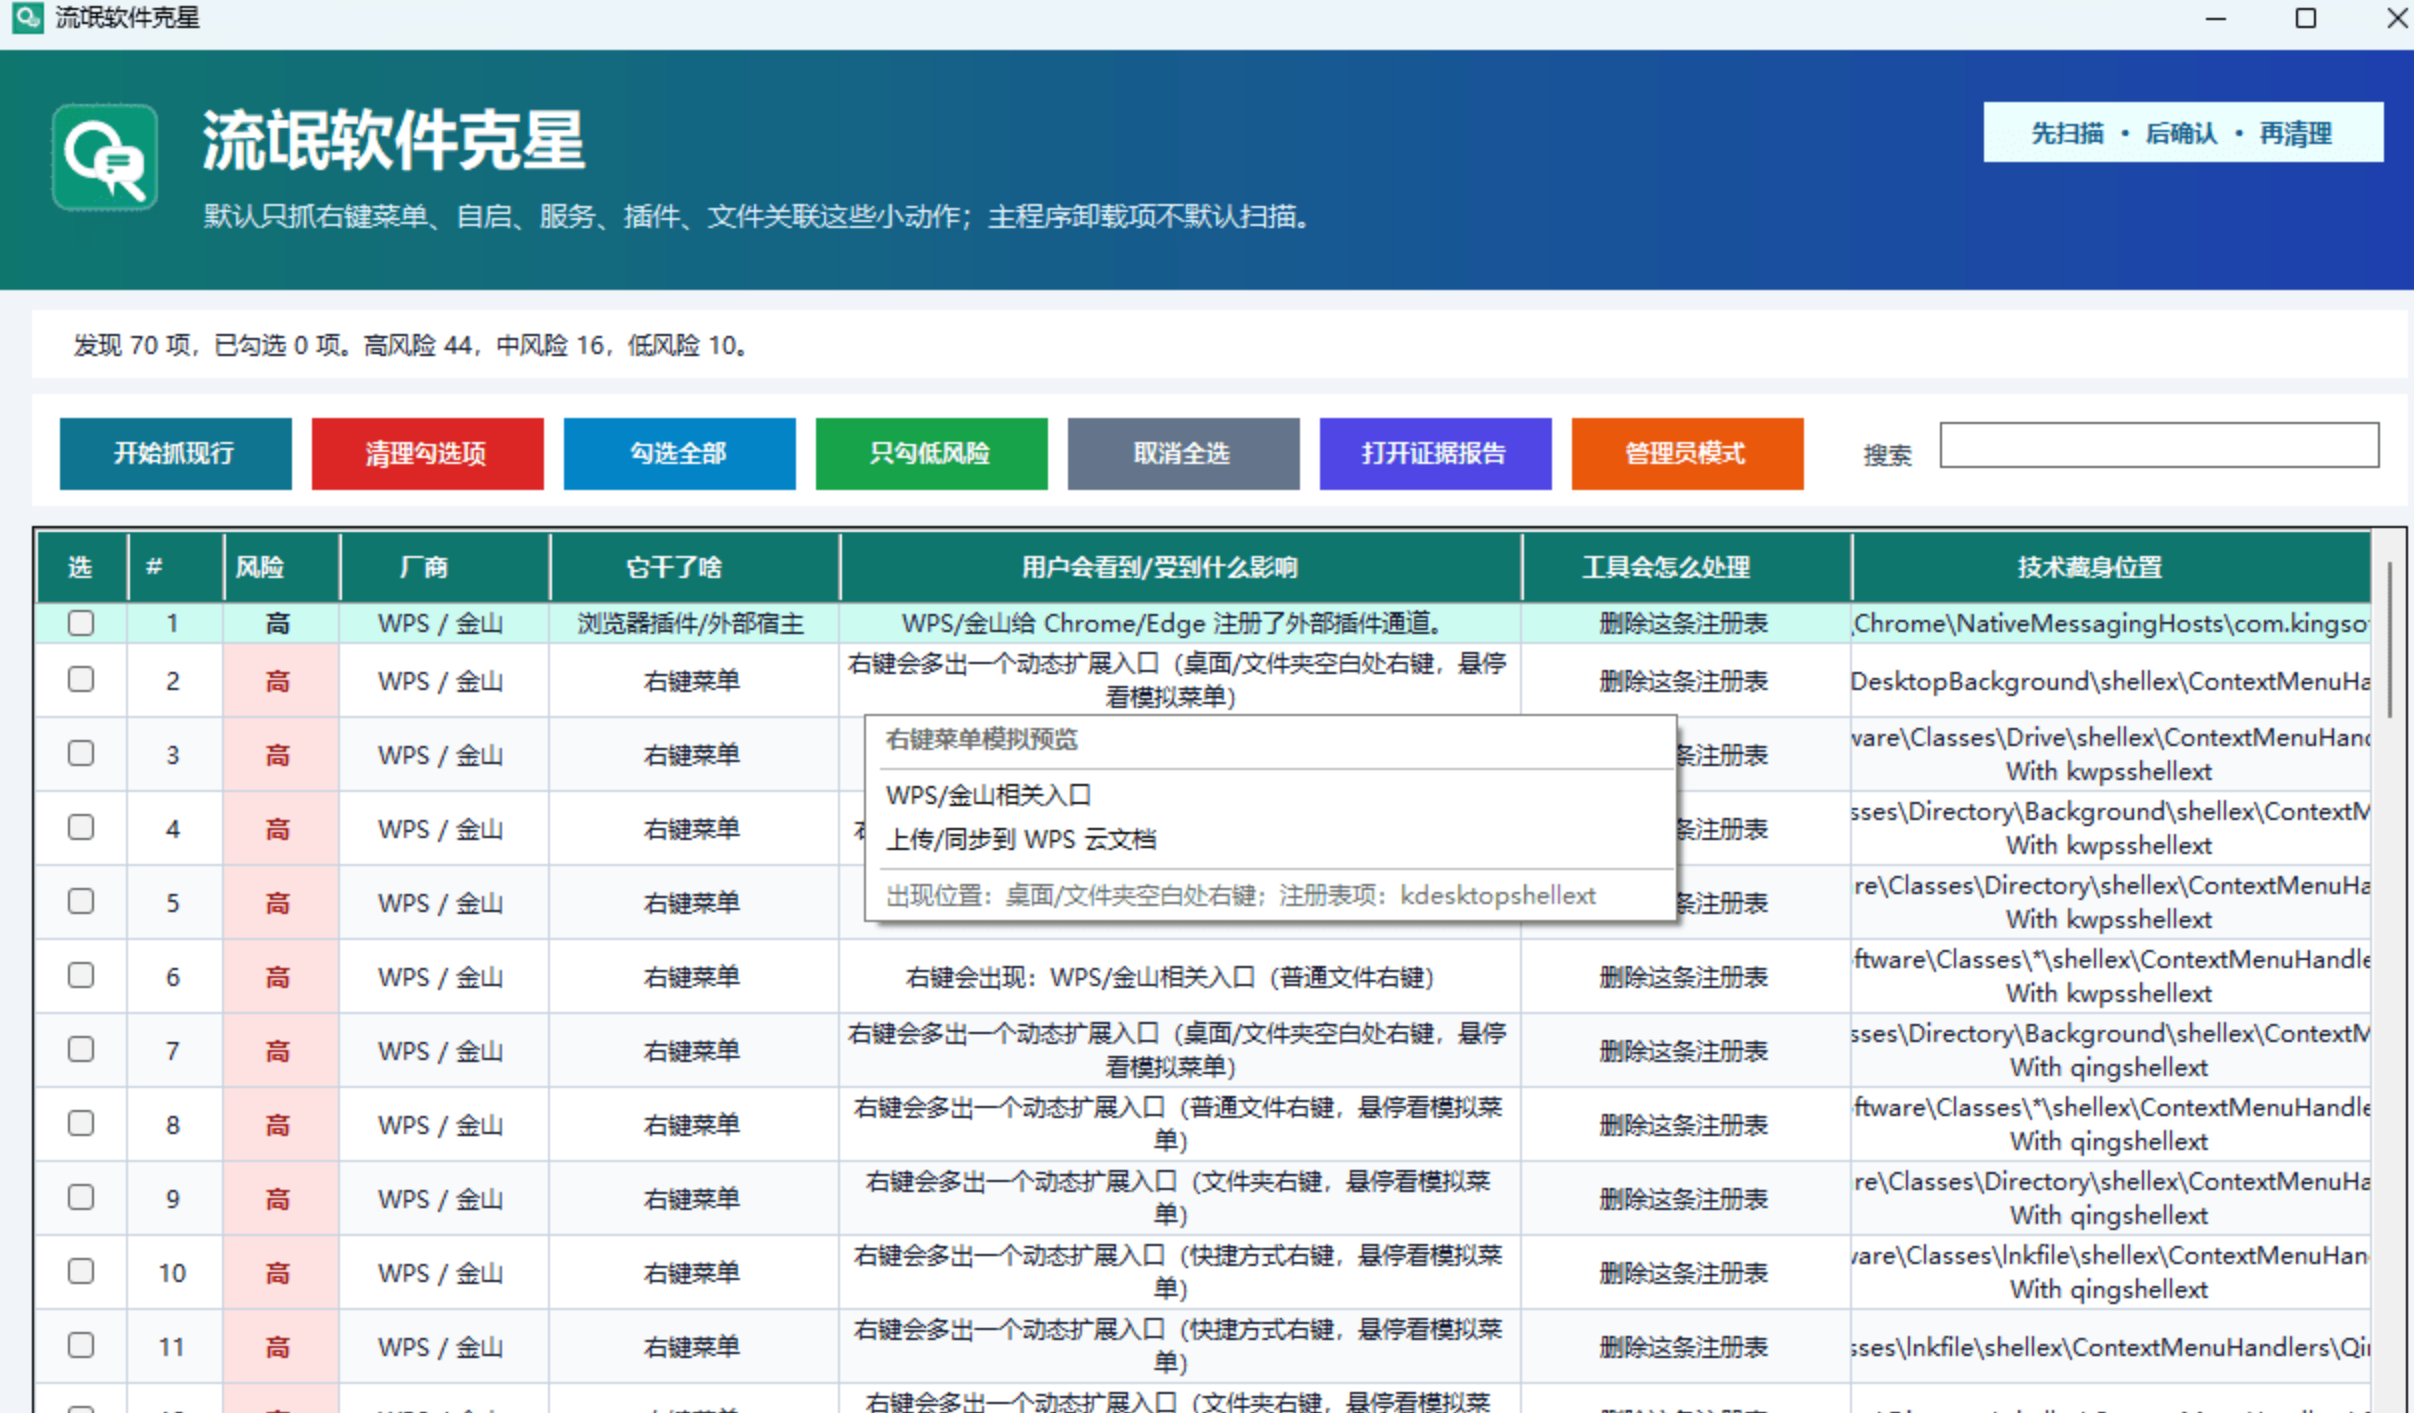Click WPS/金山相关入口 in the preview popup
This screenshot has width=2414, height=1413.
(x=988, y=795)
